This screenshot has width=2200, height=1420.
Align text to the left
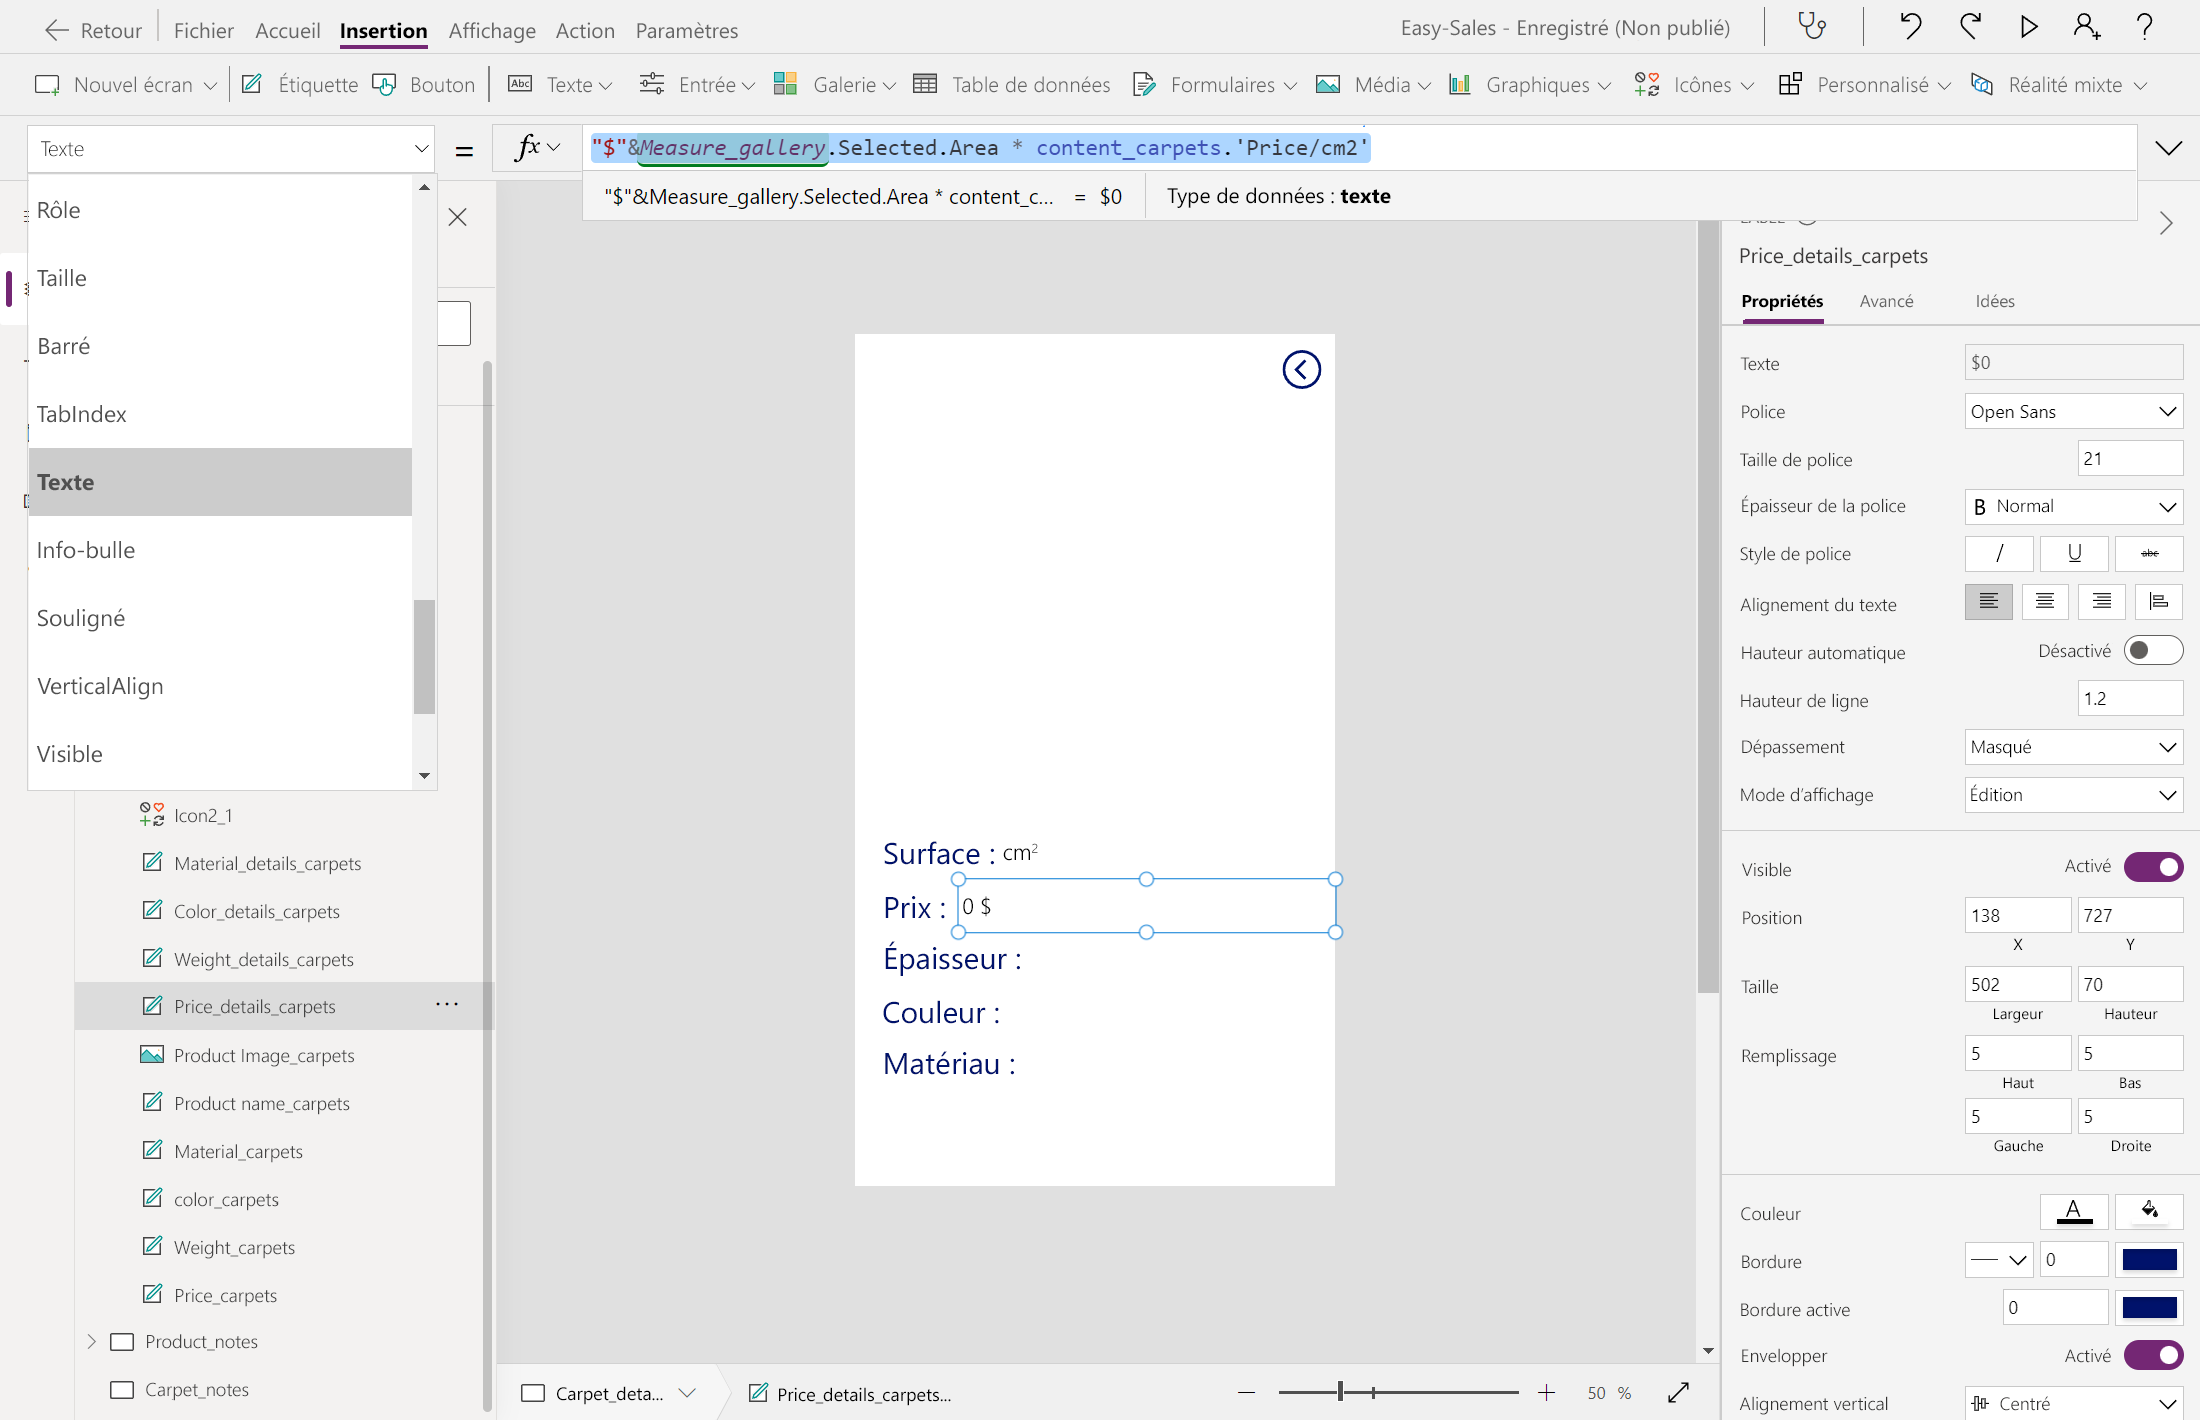tap(1989, 602)
